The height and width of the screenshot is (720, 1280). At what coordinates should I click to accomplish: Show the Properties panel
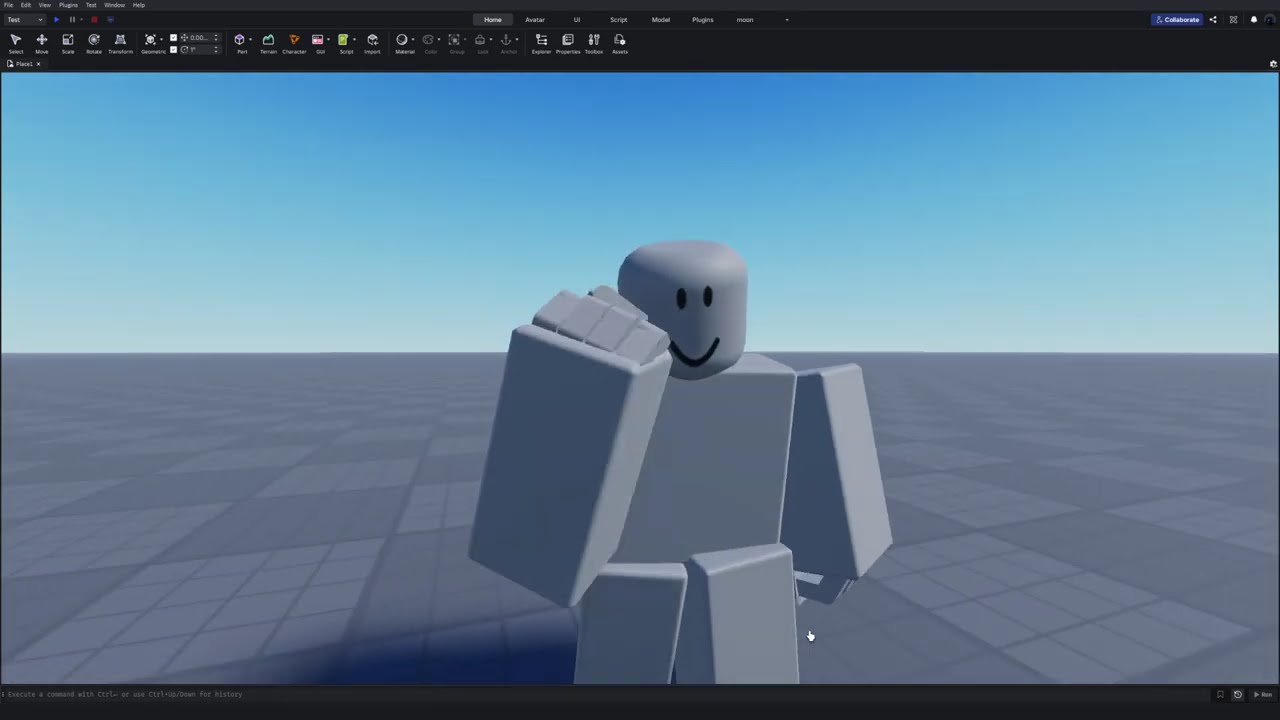(x=567, y=43)
